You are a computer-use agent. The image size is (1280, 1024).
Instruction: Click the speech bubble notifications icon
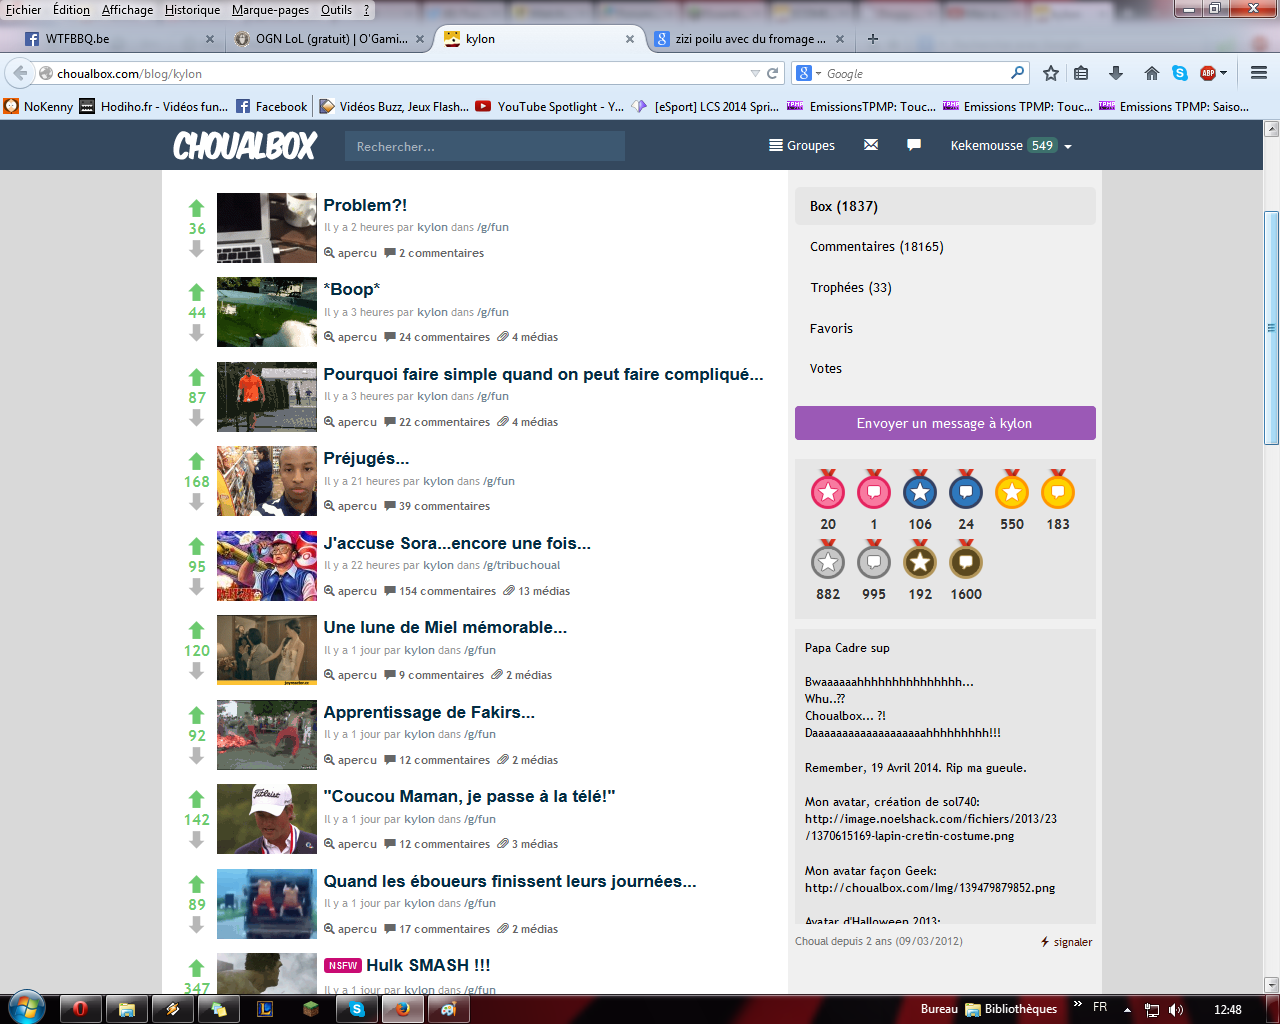pyautogui.click(x=913, y=145)
